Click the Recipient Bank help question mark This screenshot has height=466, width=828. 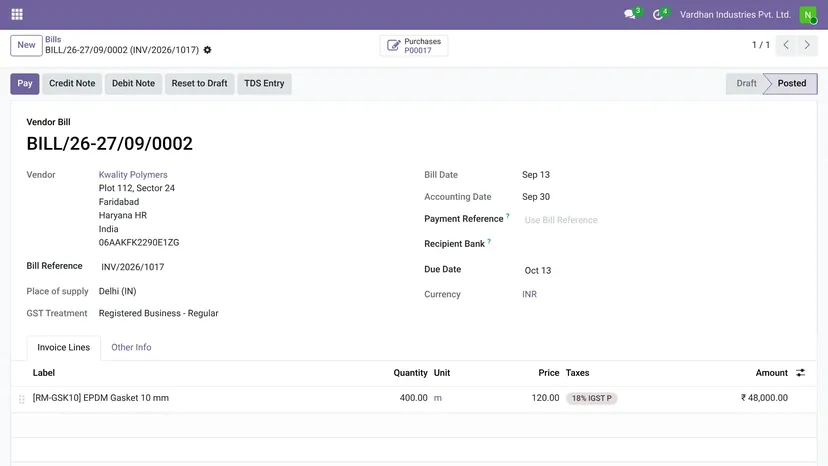click(489, 241)
